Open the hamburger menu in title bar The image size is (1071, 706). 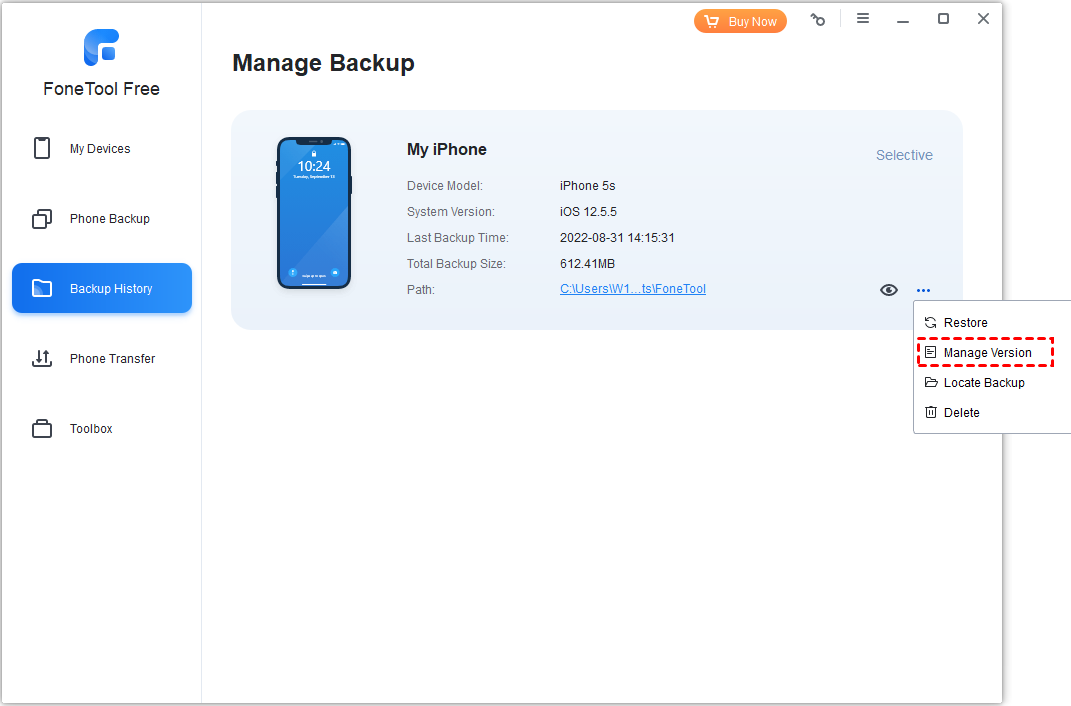pyautogui.click(x=863, y=19)
